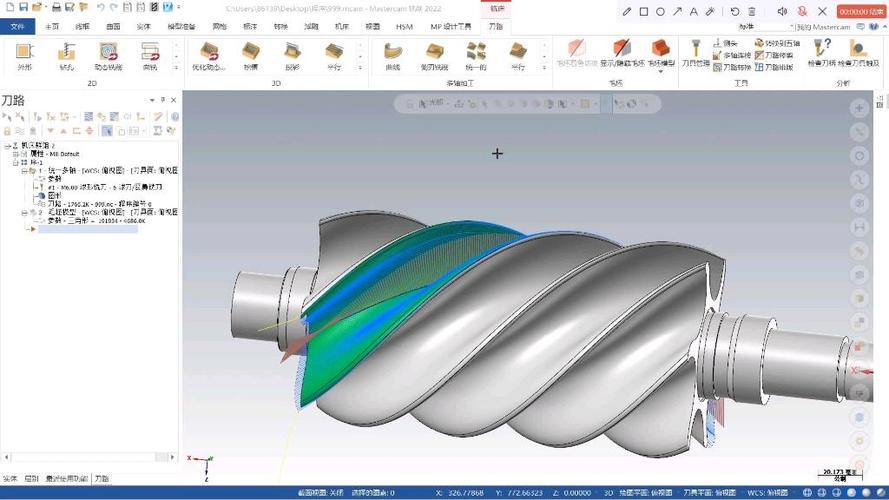Expand the 属性 - Mill Default node
889x500 pixels.
[x=15, y=154]
